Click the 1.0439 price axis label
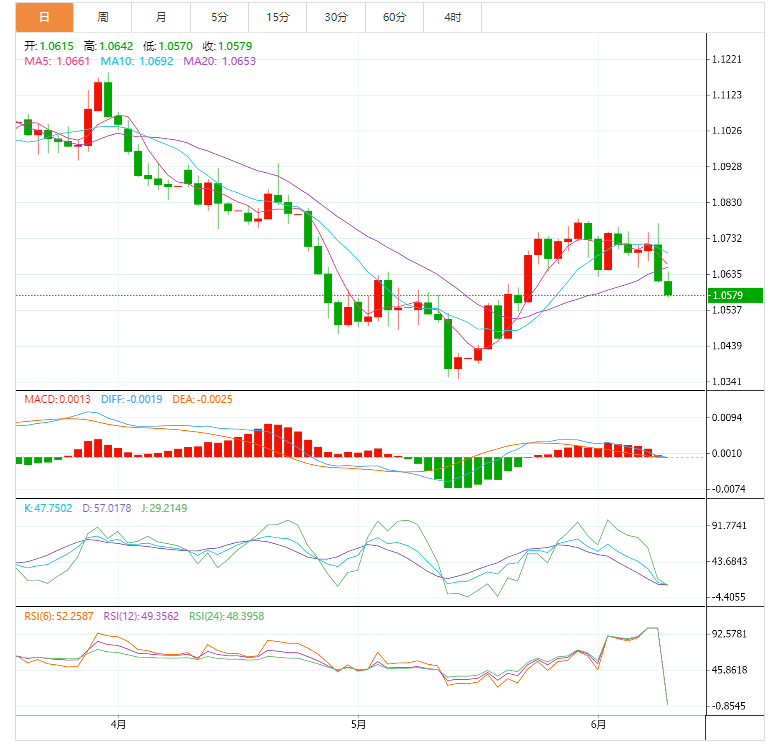 point(727,346)
